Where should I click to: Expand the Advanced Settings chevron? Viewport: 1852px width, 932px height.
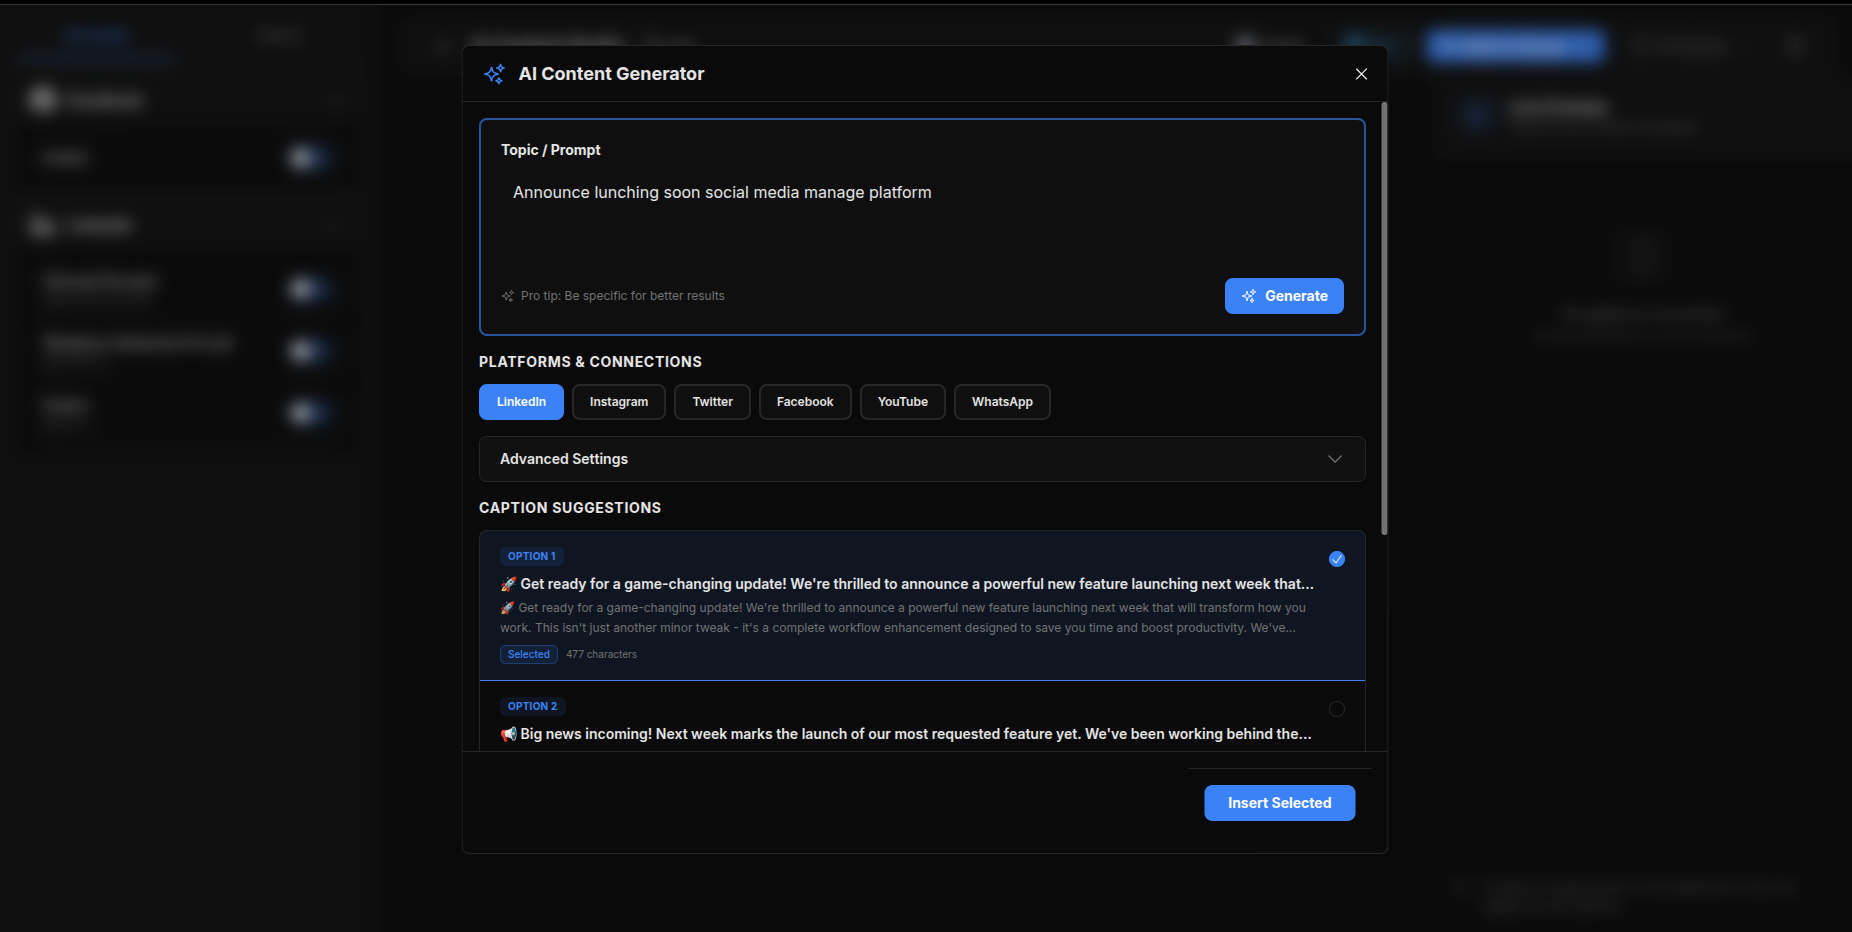(1335, 459)
